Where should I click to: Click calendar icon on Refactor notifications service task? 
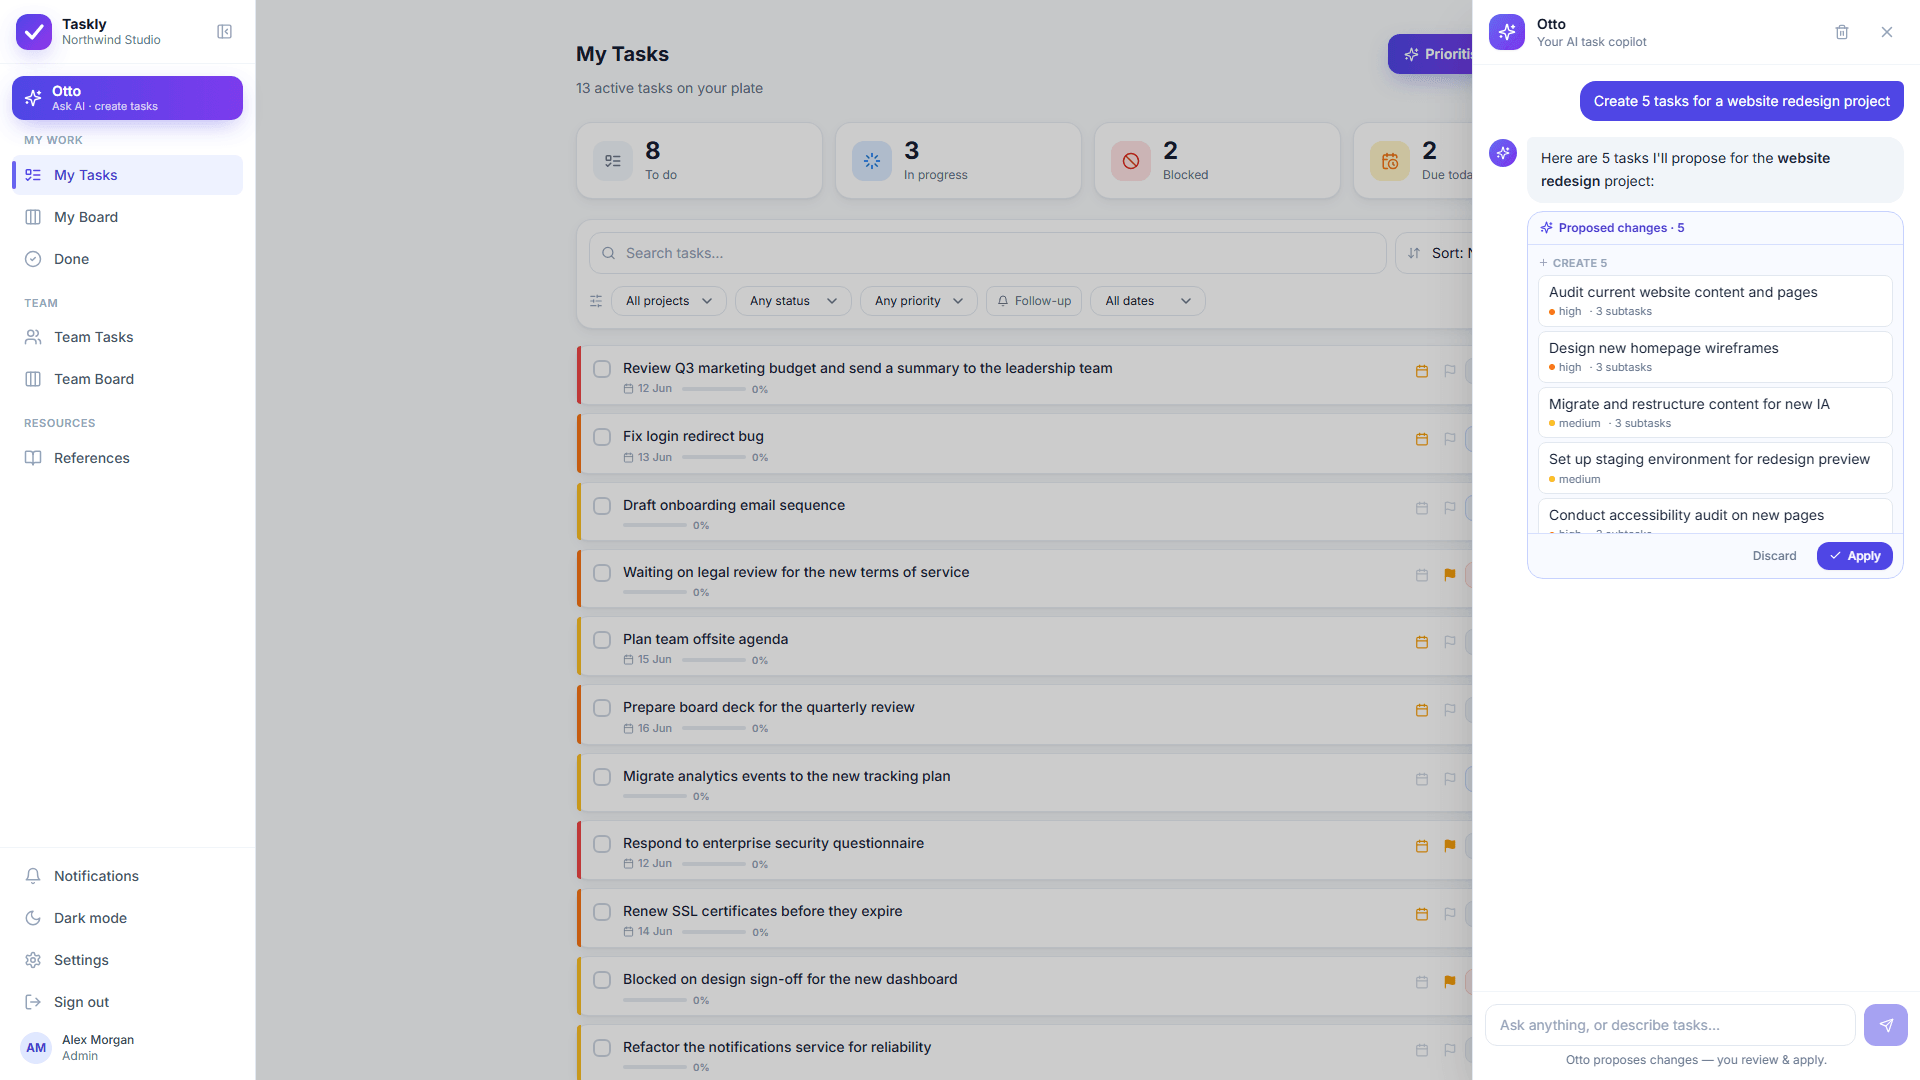point(1422,1050)
